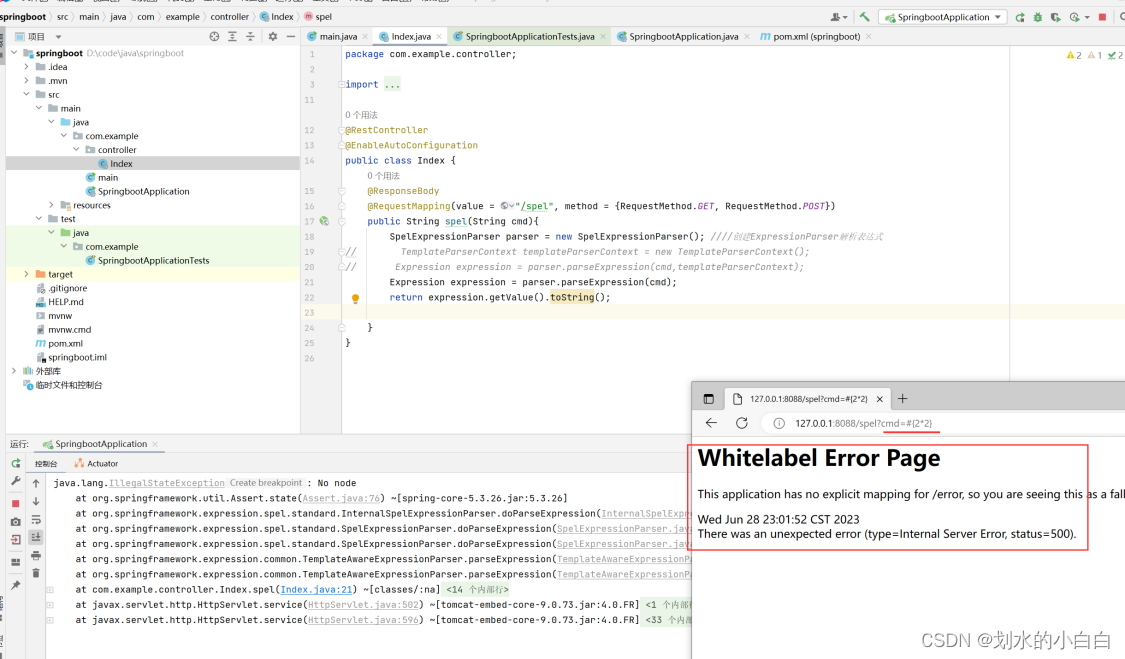Go back in the browser window
1125x659 pixels.
click(x=711, y=423)
